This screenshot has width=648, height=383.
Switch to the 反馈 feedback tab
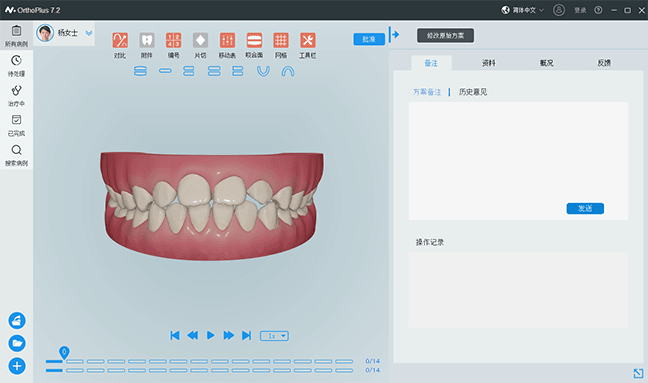(x=604, y=63)
